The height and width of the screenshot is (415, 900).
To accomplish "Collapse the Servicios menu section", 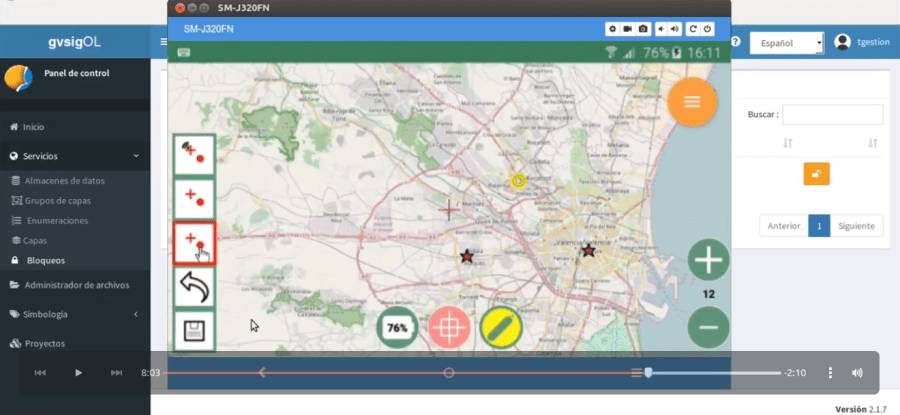I will [x=75, y=156].
